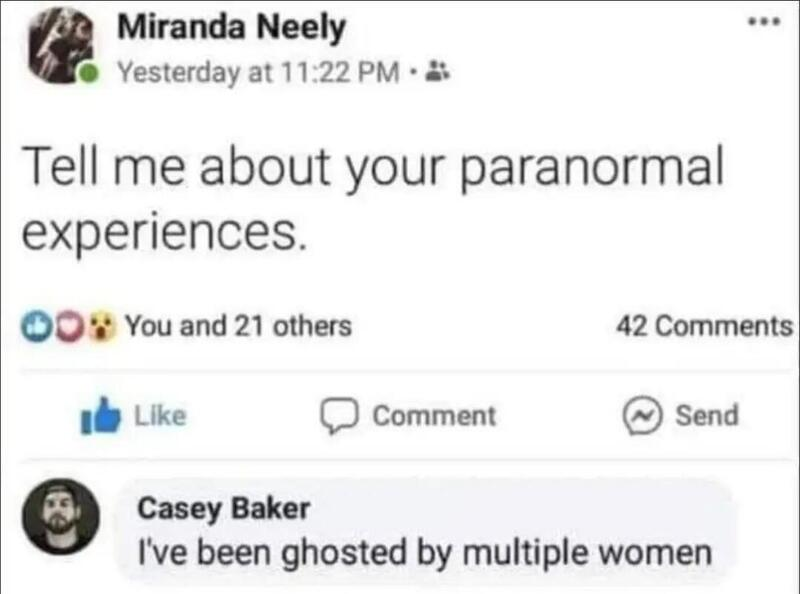
Task: Show who reacted: You and 21 others
Action: pyautogui.click(x=238, y=326)
